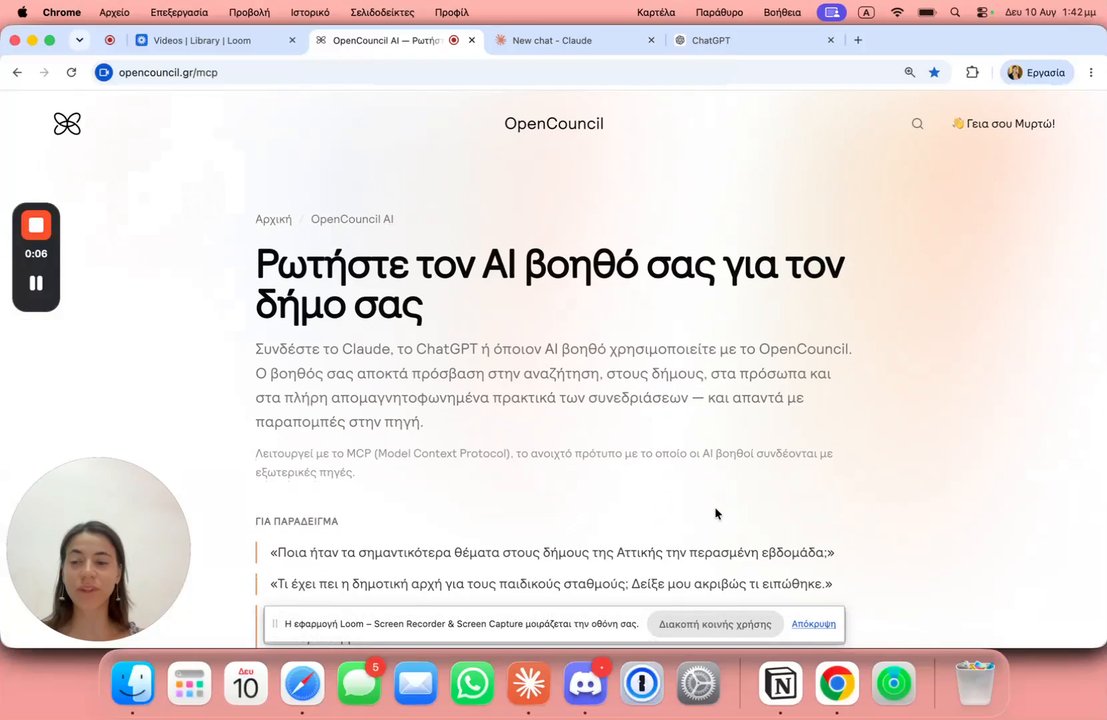
Task: Open the Chrome menu in the menu bar
Action: 61,12
